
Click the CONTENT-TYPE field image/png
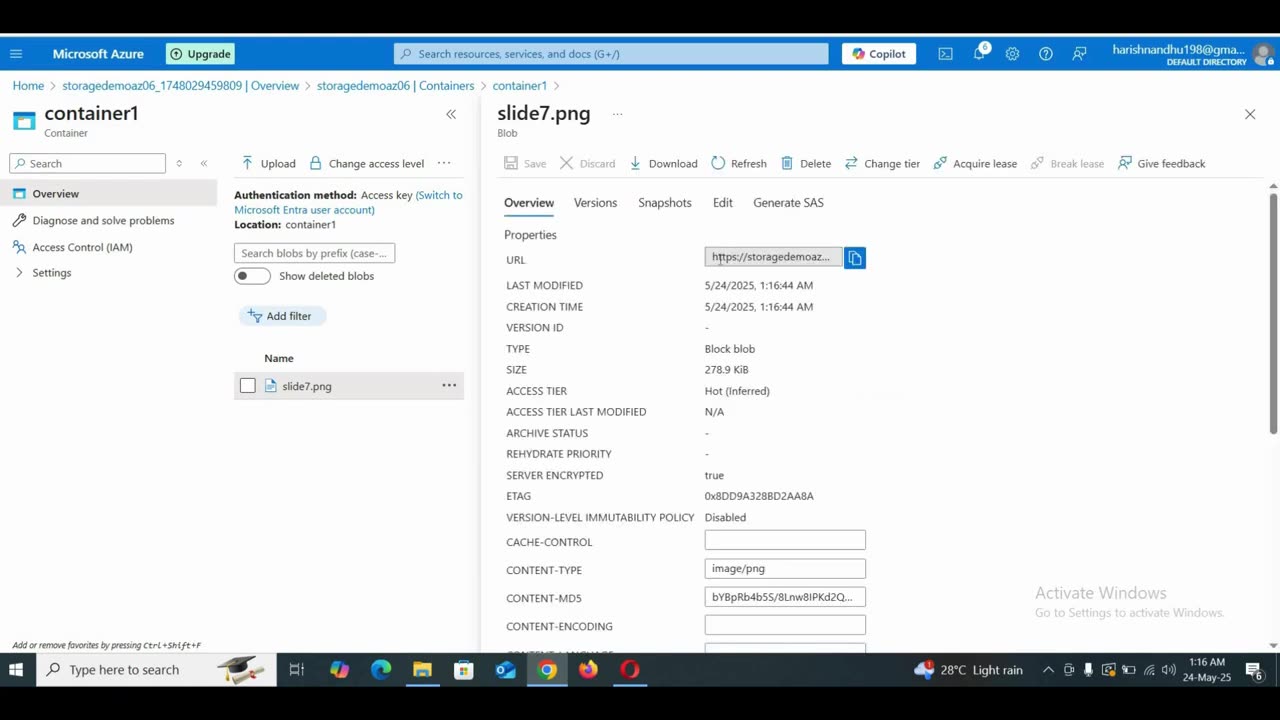pyautogui.click(x=785, y=569)
